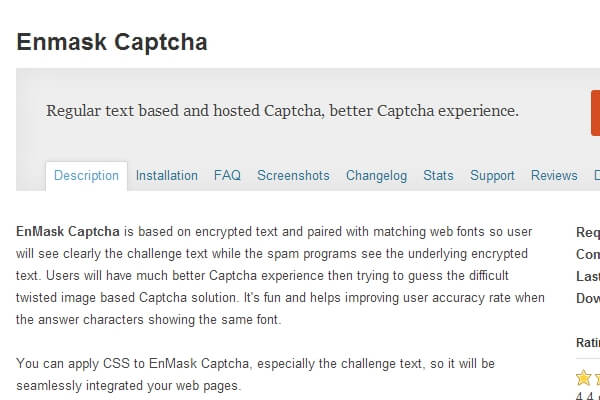Click the Enmask Captcha page title
The width and height of the screenshot is (600, 400).
112,42
